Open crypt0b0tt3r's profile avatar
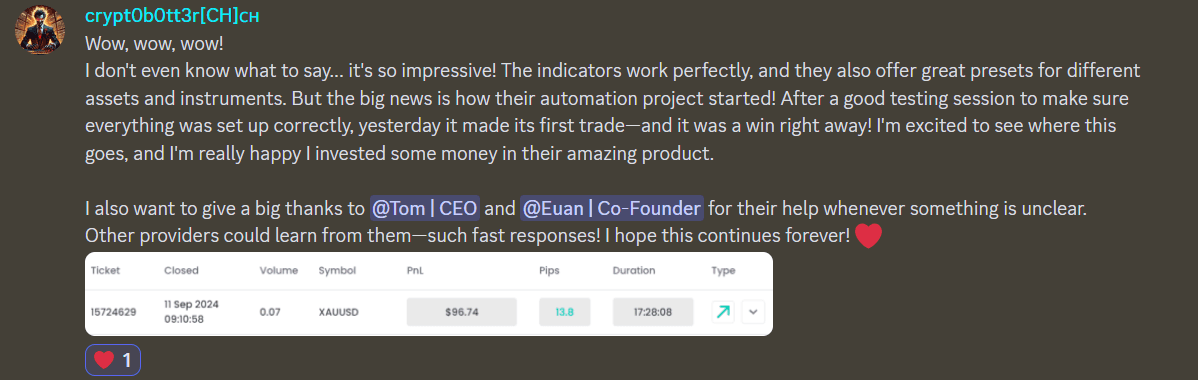 (40, 30)
